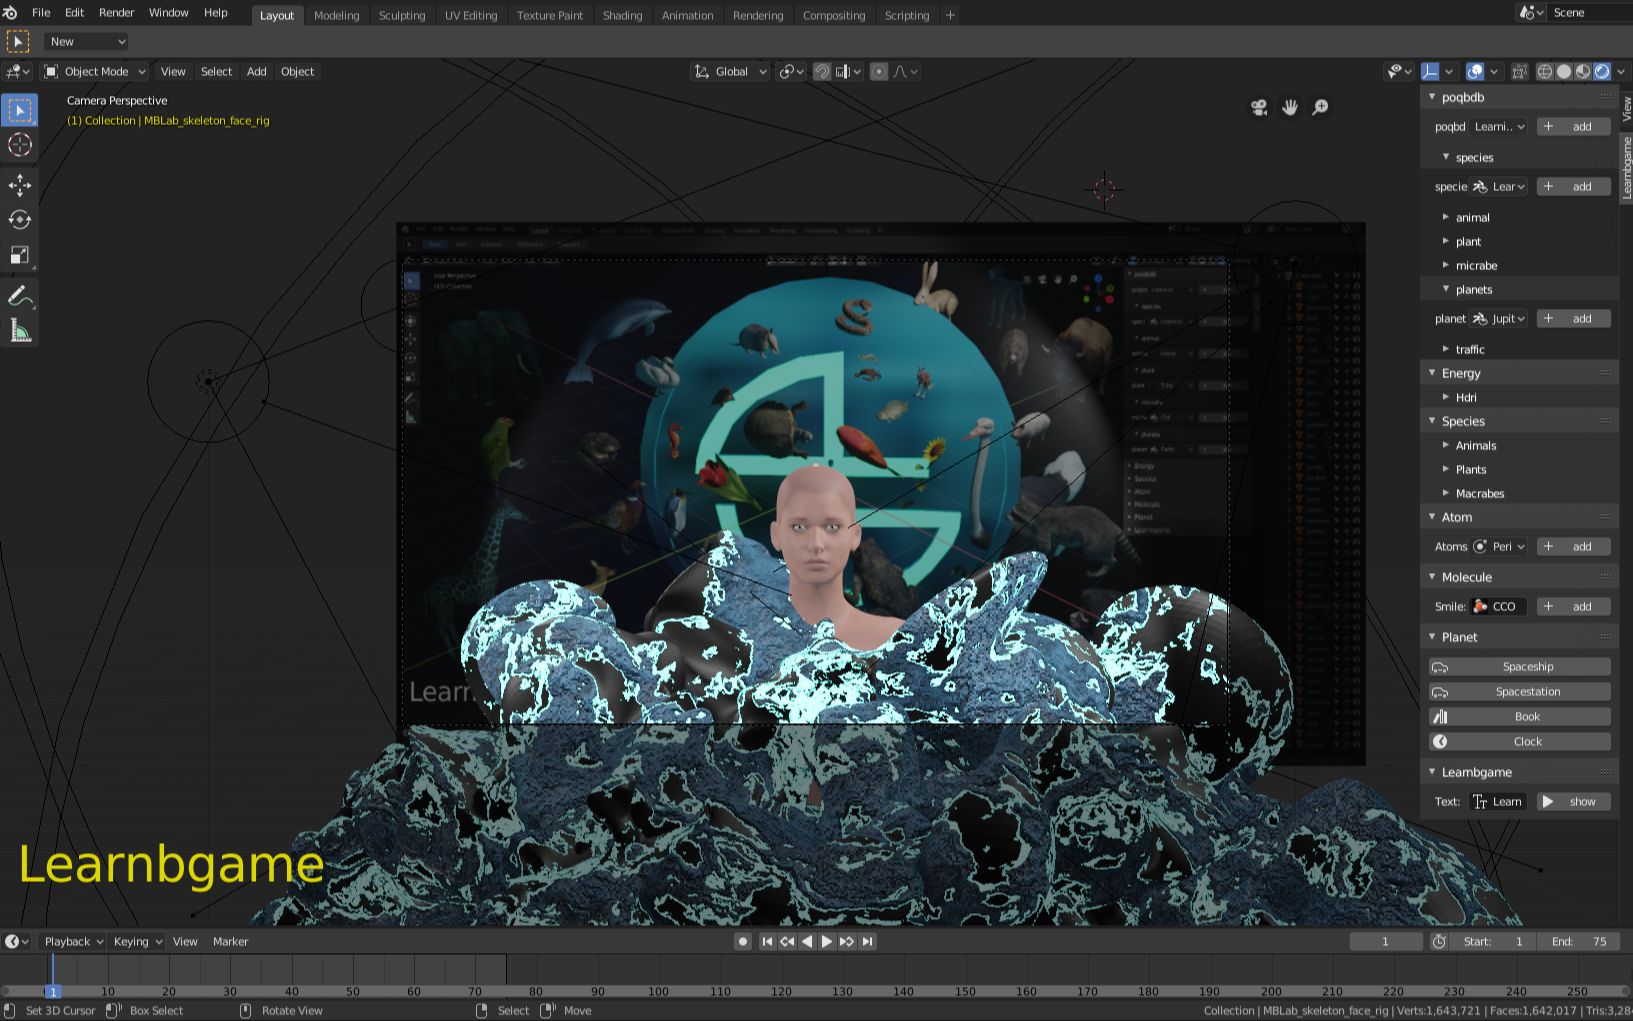Image resolution: width=1633 pixels, height=1021 pixels.
Task: Open the object visibility eye dropdown
Action: tap(1399, 71)
